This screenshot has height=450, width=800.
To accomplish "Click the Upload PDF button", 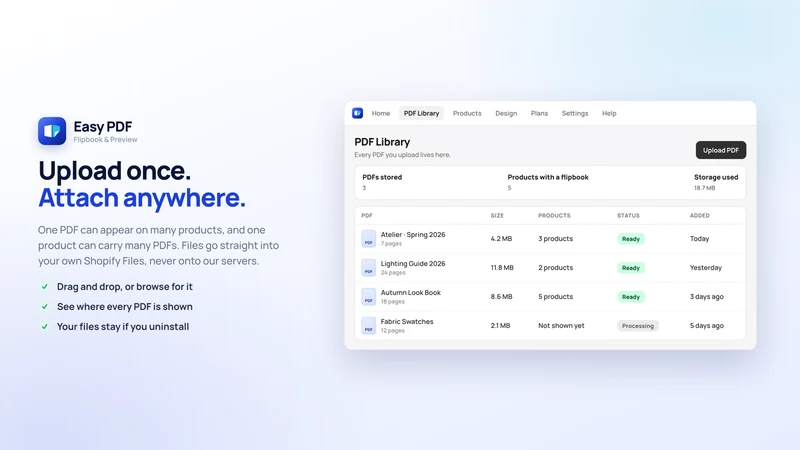I will pyautogui.click(x=721, y=150).
